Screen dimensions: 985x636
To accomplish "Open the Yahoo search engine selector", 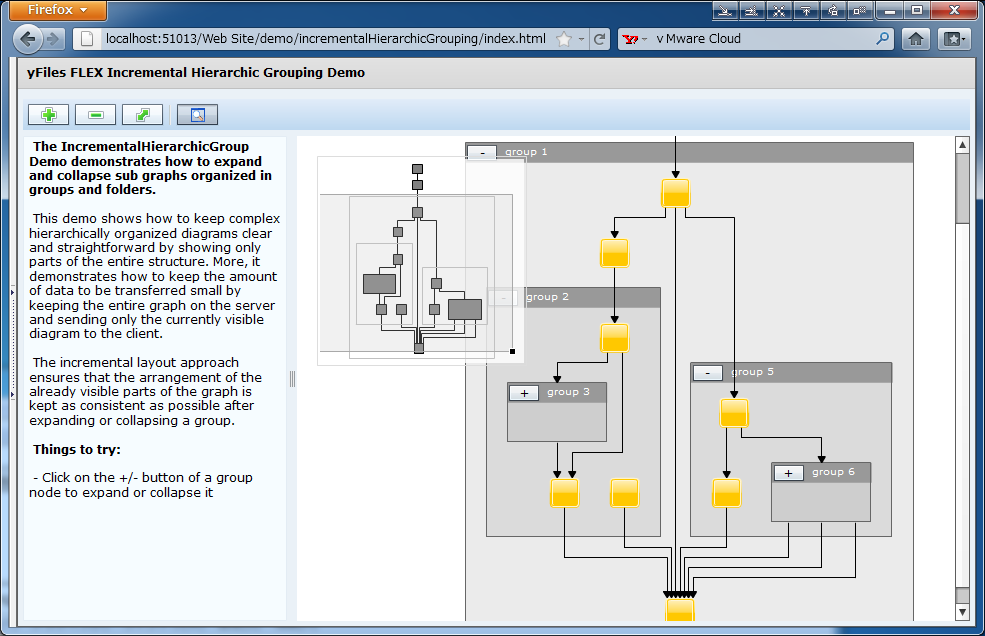I will 634,39.
